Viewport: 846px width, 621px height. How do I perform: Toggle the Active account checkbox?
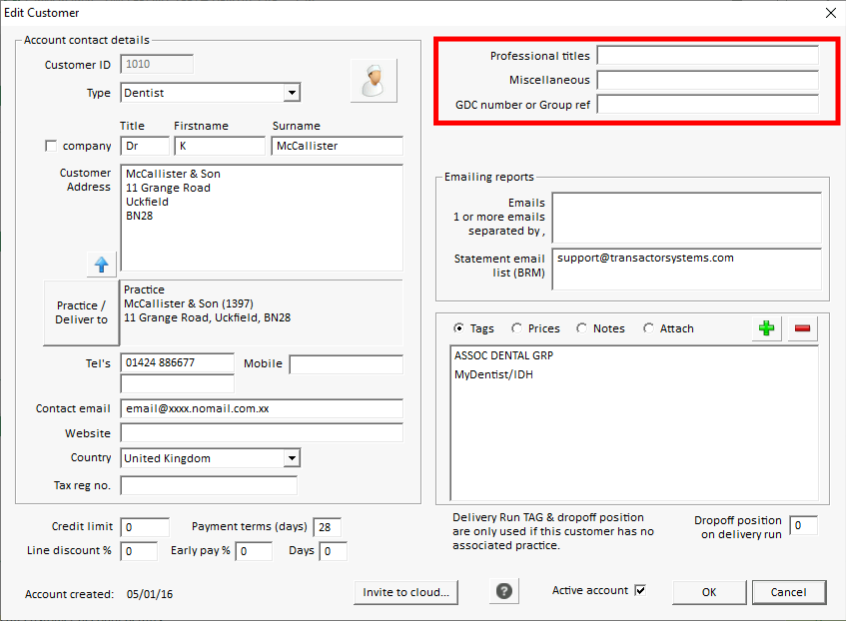[x=640, y=590]
